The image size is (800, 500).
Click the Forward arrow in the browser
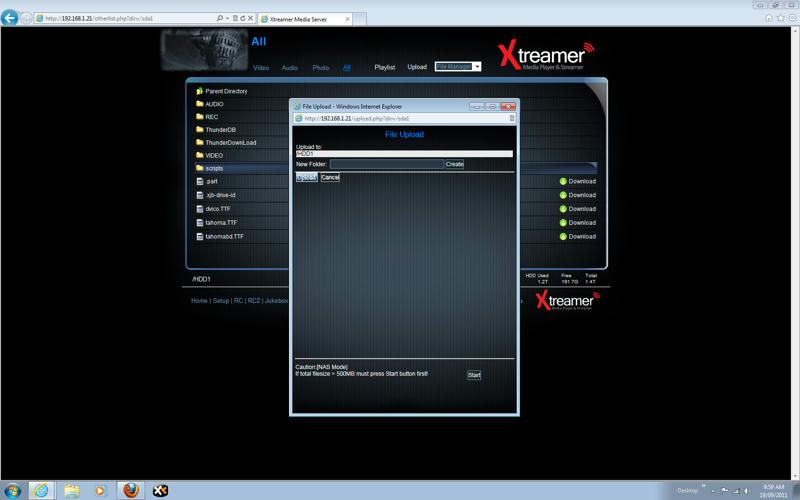pyautogui.click(x=26, y=18)
